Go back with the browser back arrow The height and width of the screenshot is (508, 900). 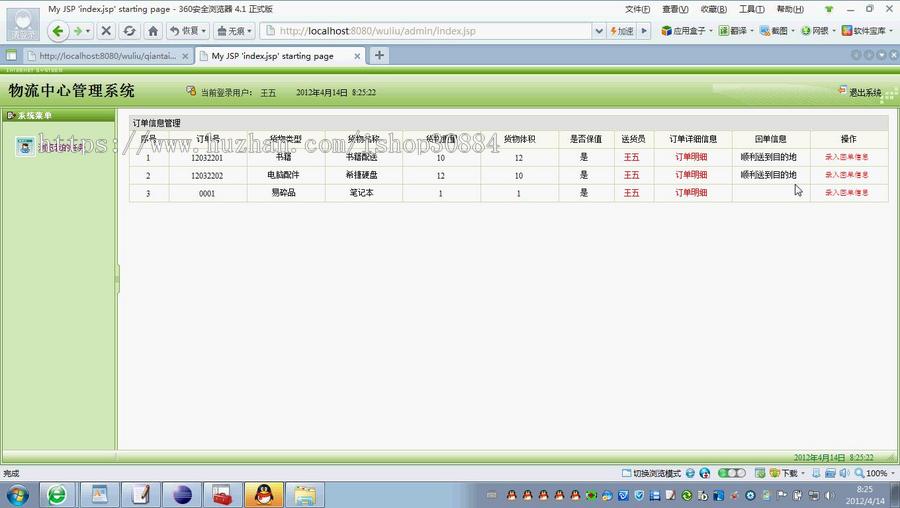(57, 31)
